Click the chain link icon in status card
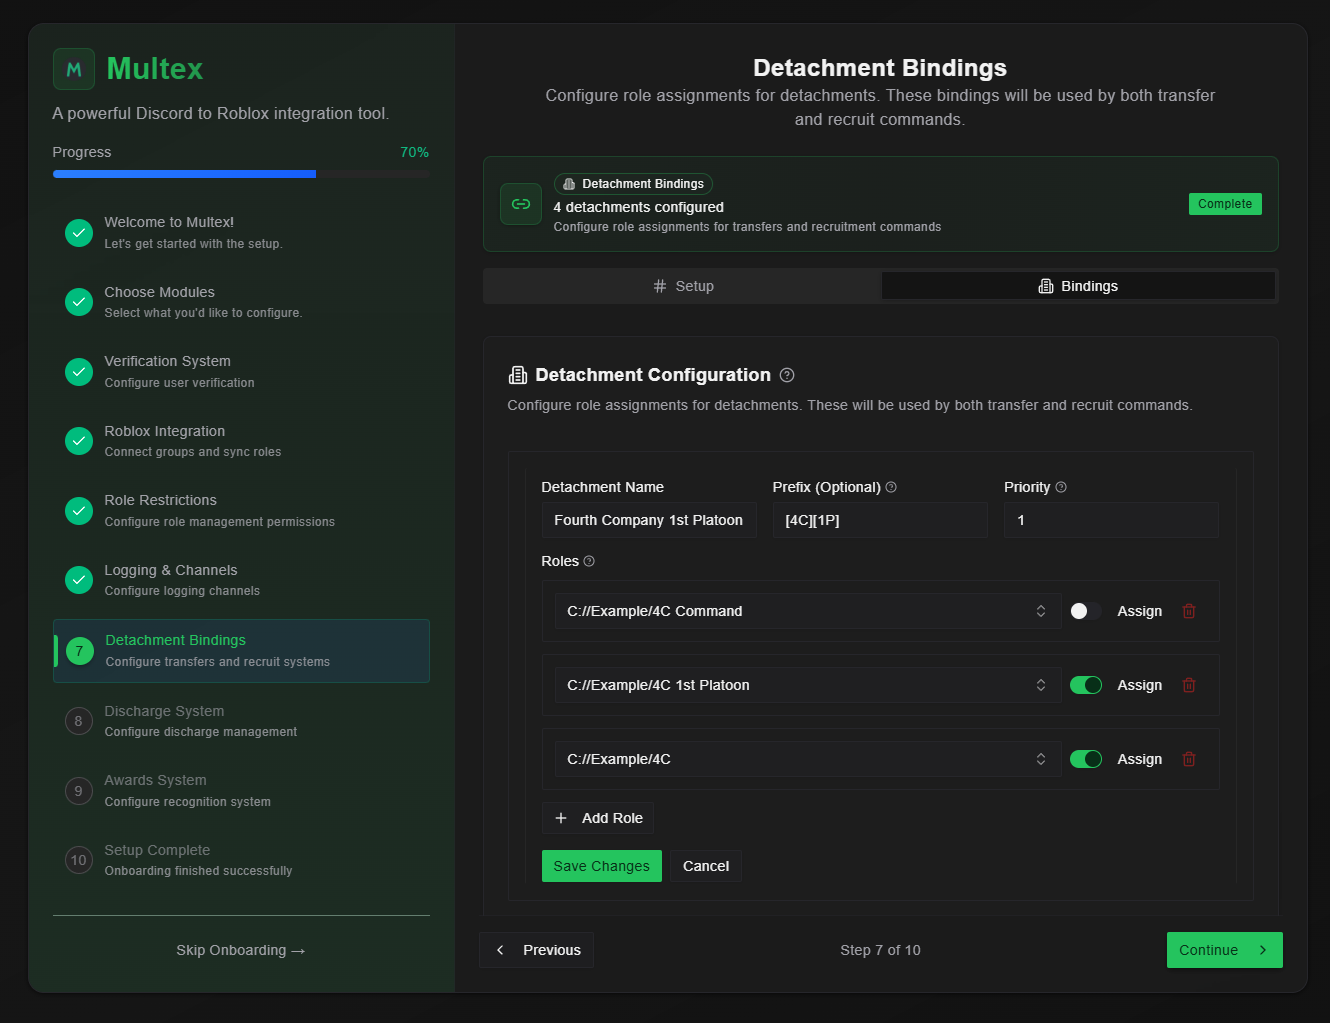The image size is (1330, 1023). coord(521,204)
